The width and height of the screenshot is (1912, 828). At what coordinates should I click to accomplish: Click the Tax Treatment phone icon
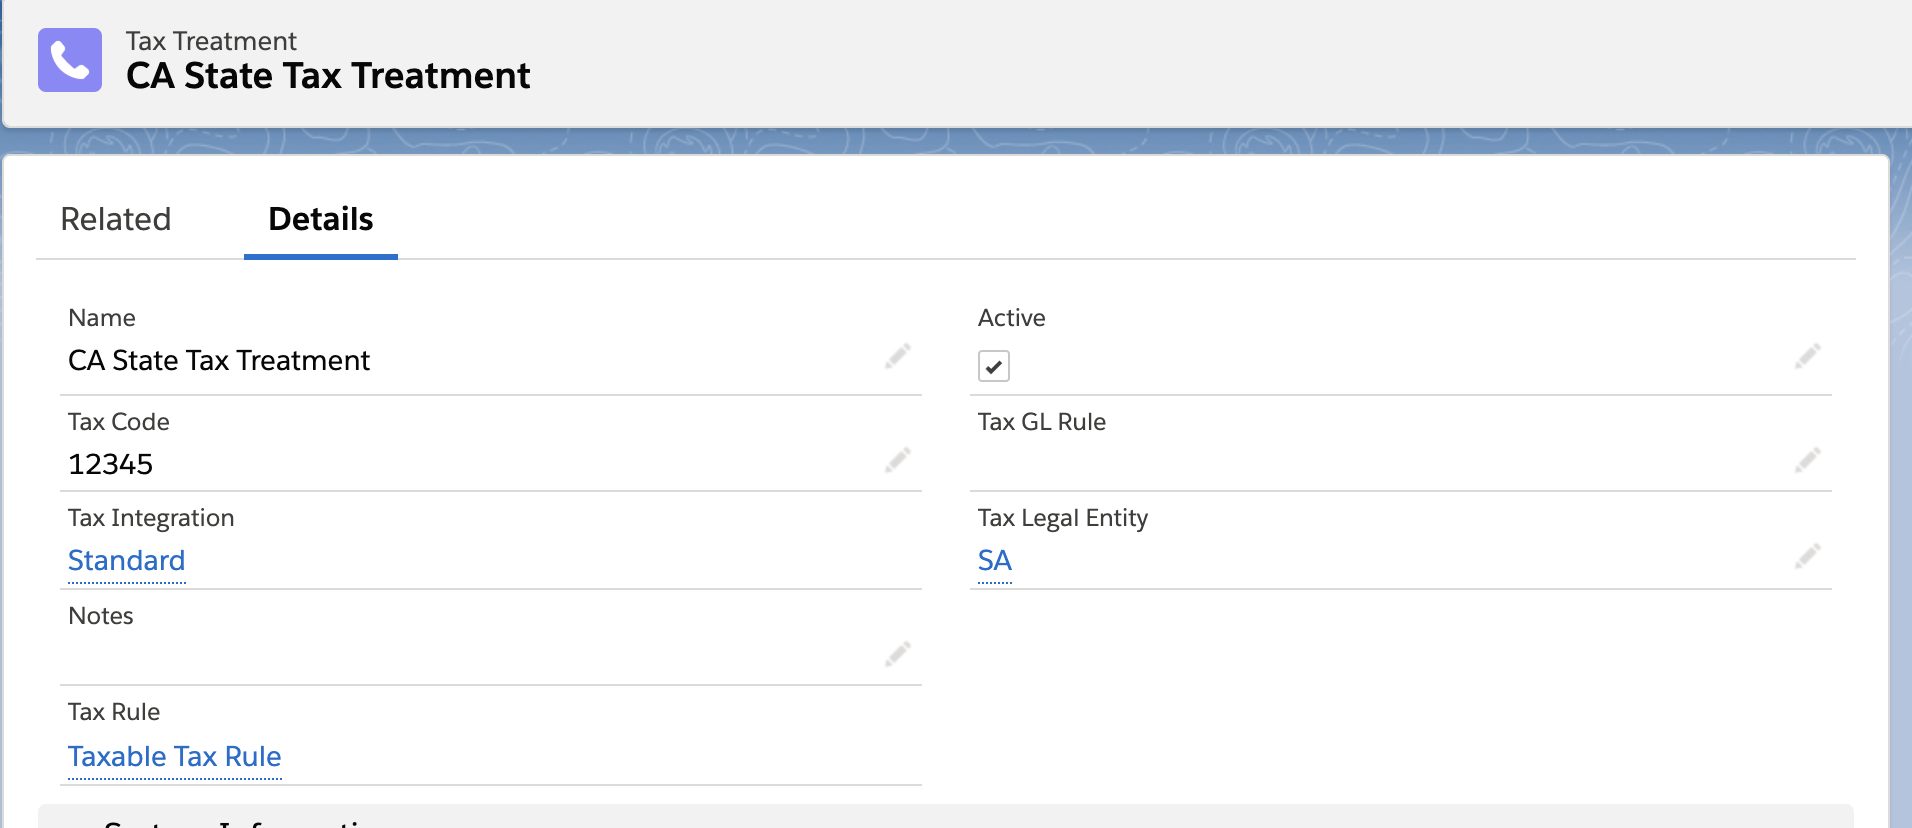pyautogui.click(x=70, y=60)
